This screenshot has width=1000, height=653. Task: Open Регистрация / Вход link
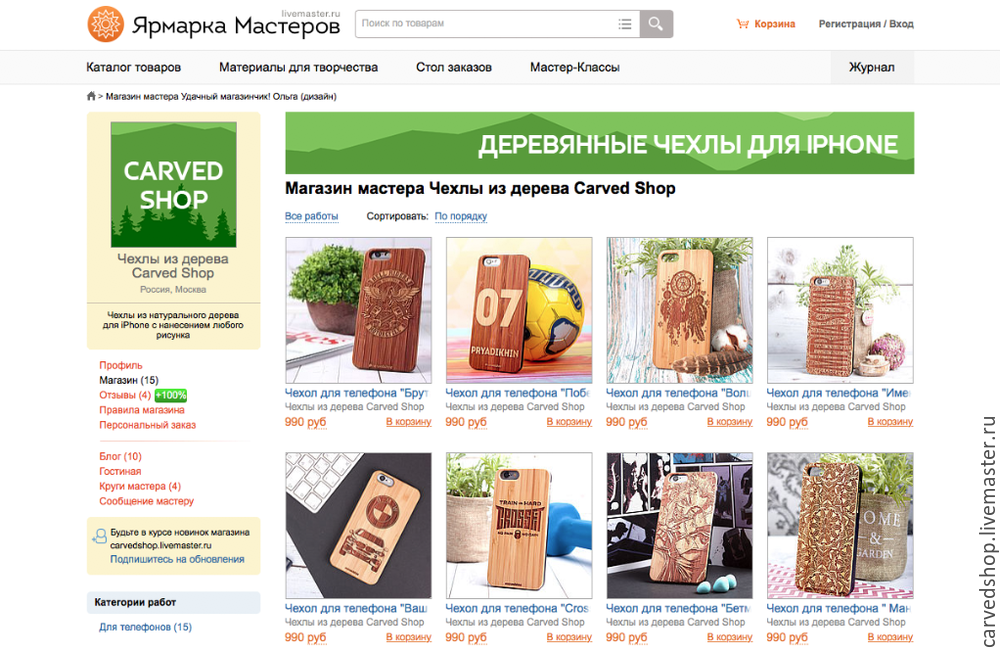point(866,24)
